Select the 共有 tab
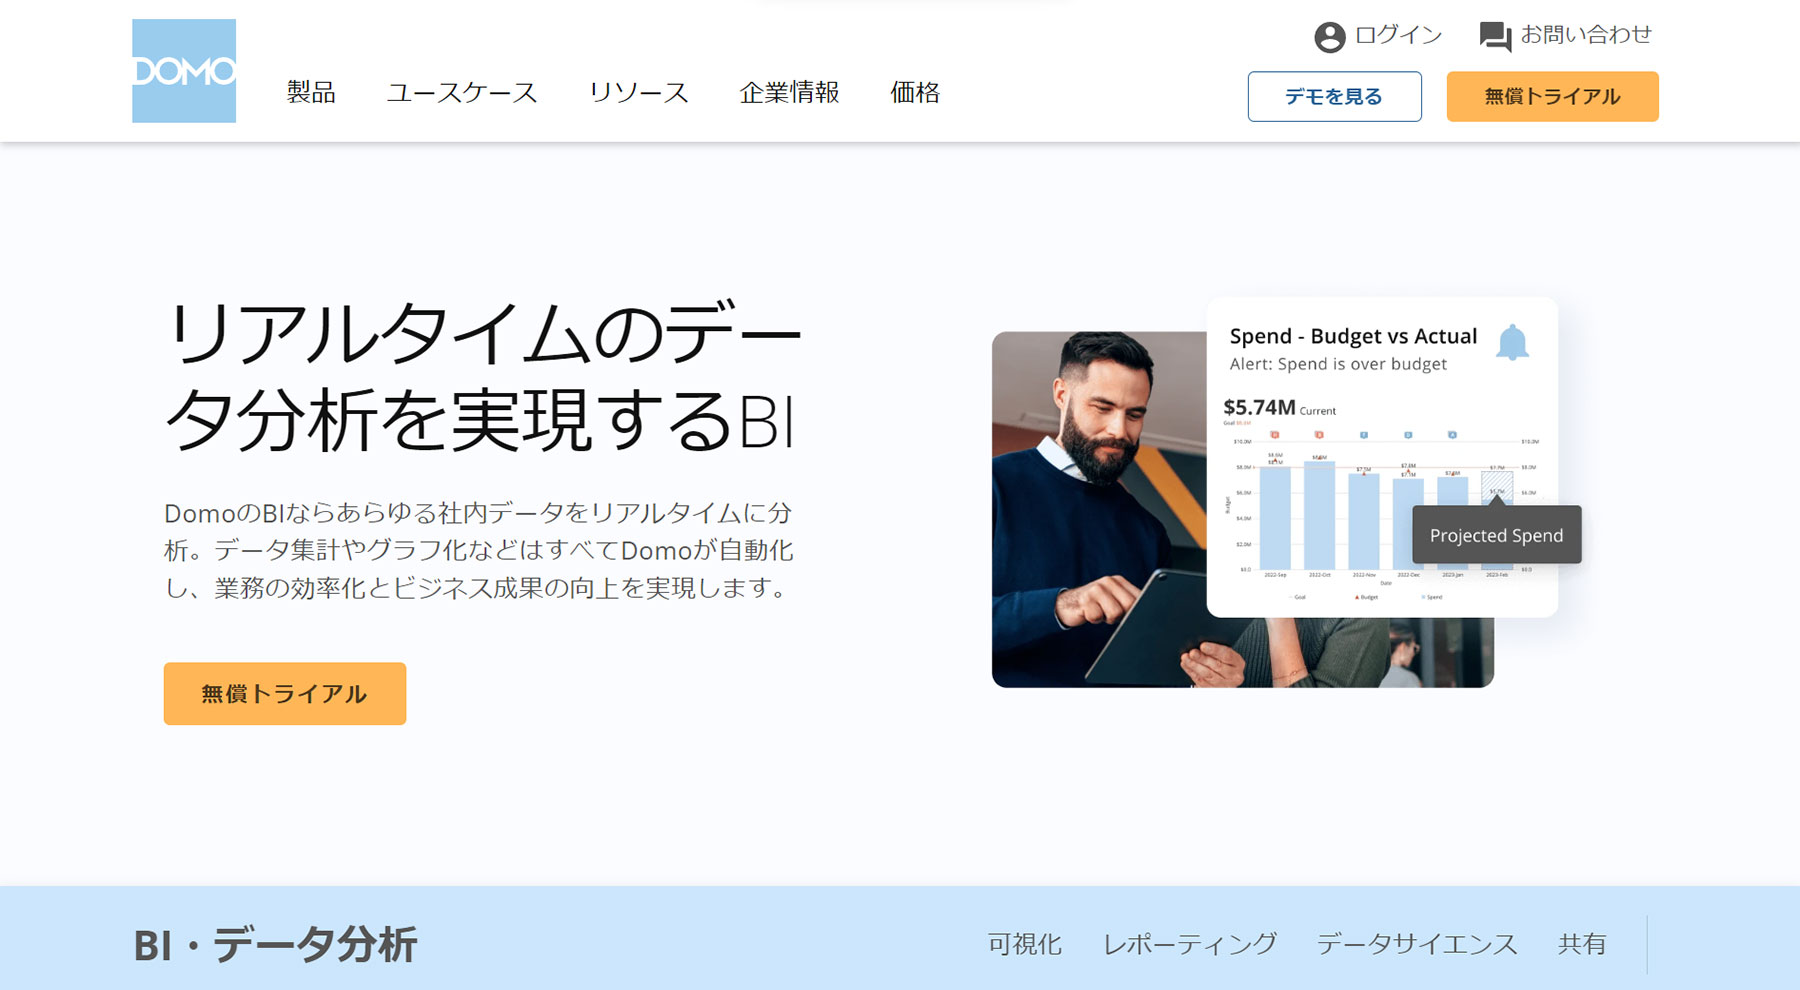 pos(1582,943)
